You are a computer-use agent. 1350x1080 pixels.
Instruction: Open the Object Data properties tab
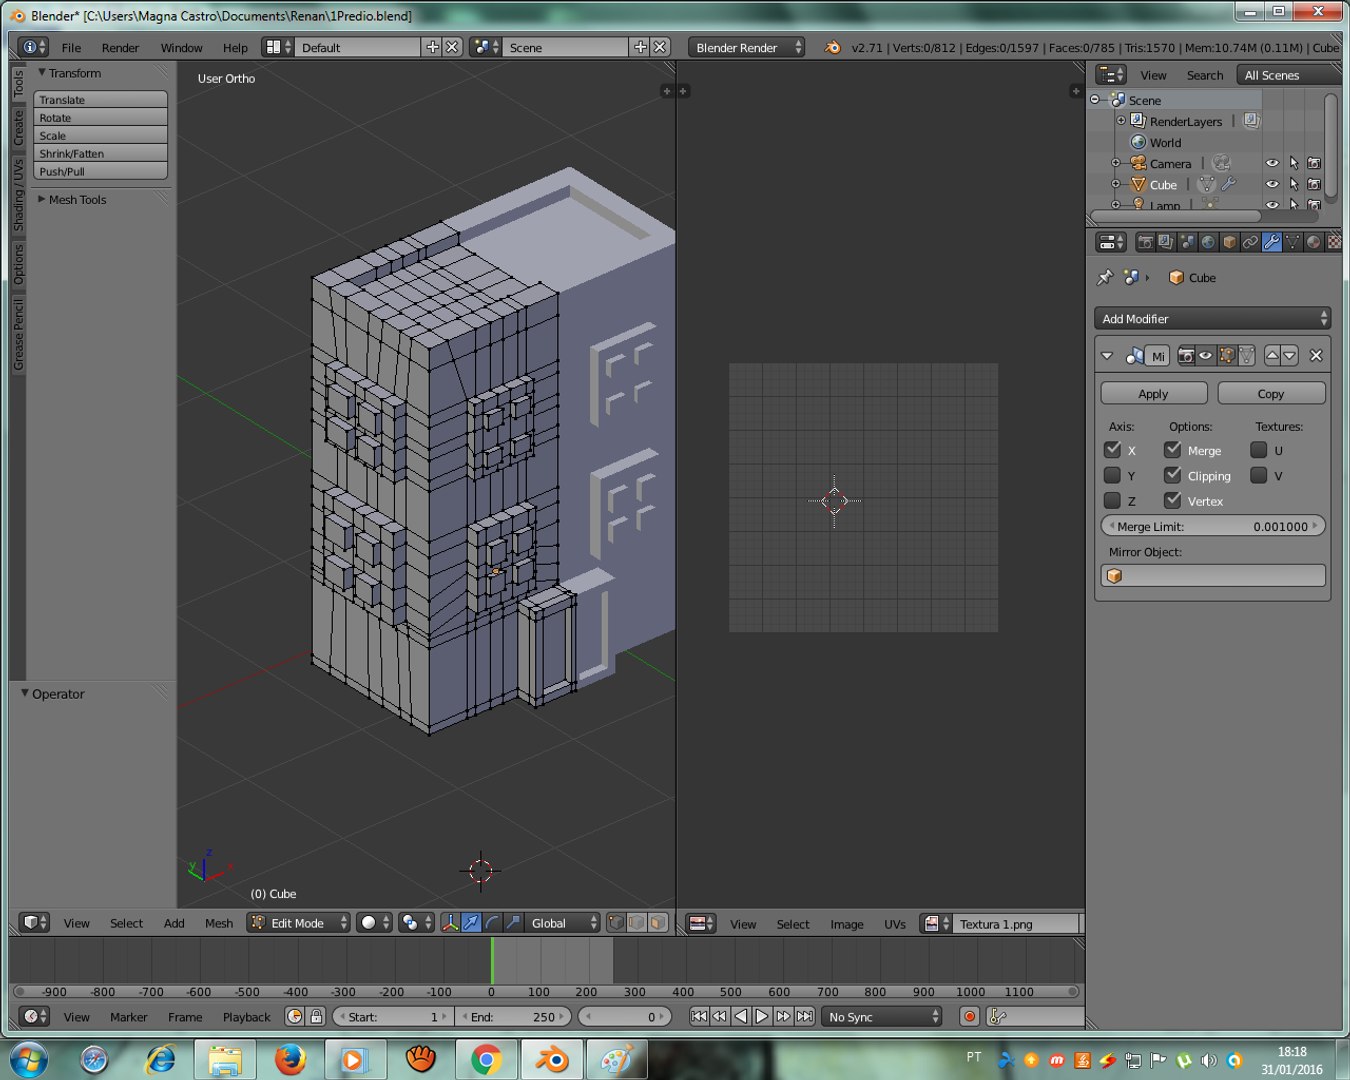pyautogui.click(x=1292, y=242)
